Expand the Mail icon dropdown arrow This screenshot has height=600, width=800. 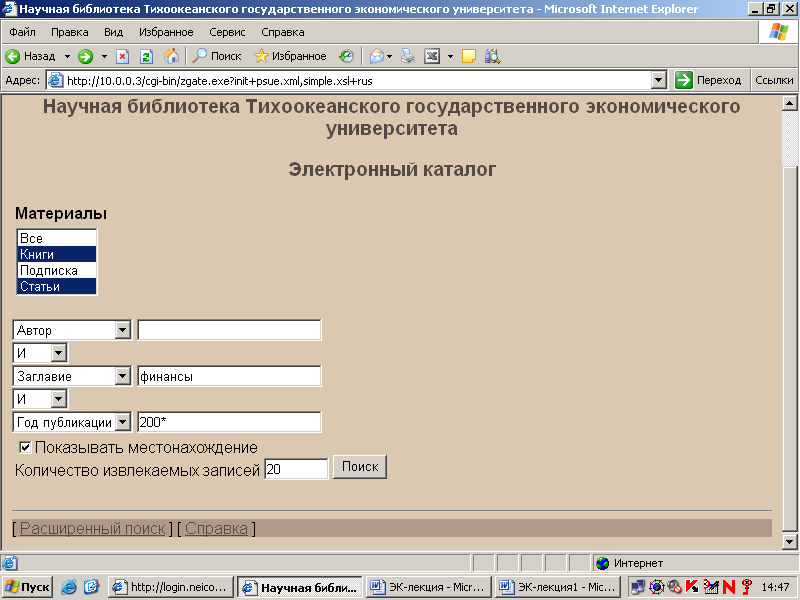(x=390, y=57)
